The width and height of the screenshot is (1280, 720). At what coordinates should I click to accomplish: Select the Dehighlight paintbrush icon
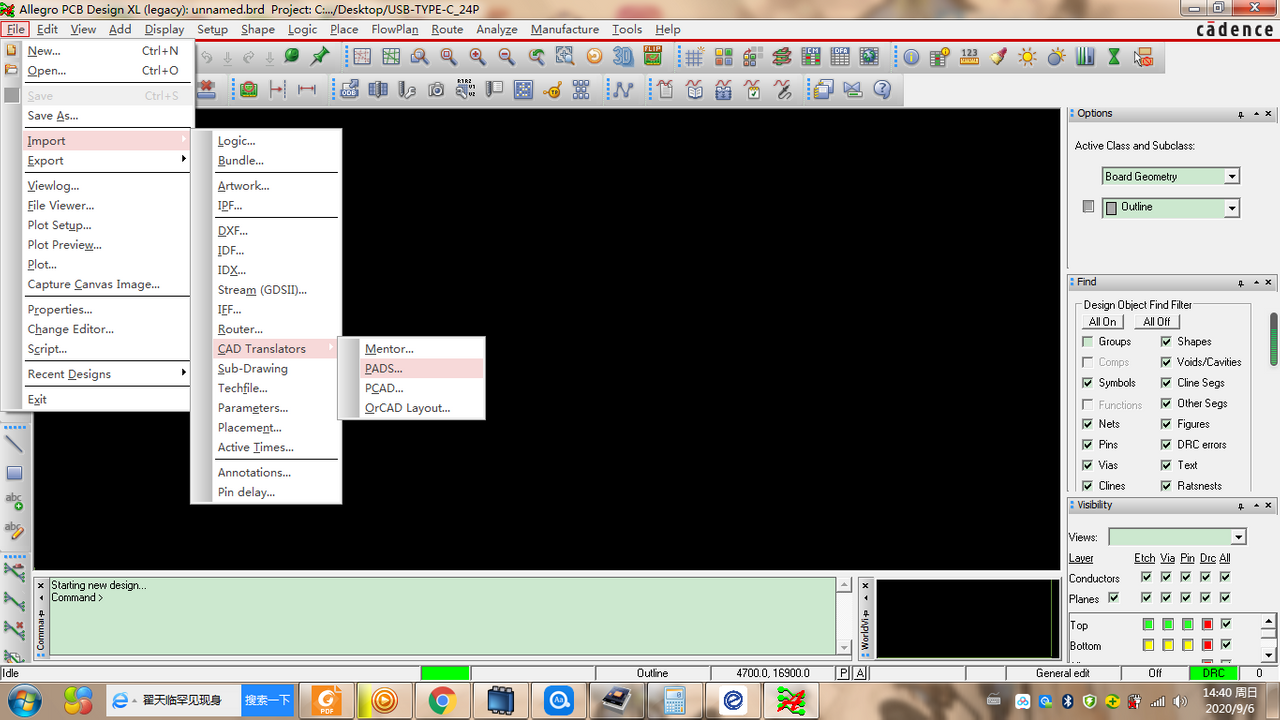[998, 57]
